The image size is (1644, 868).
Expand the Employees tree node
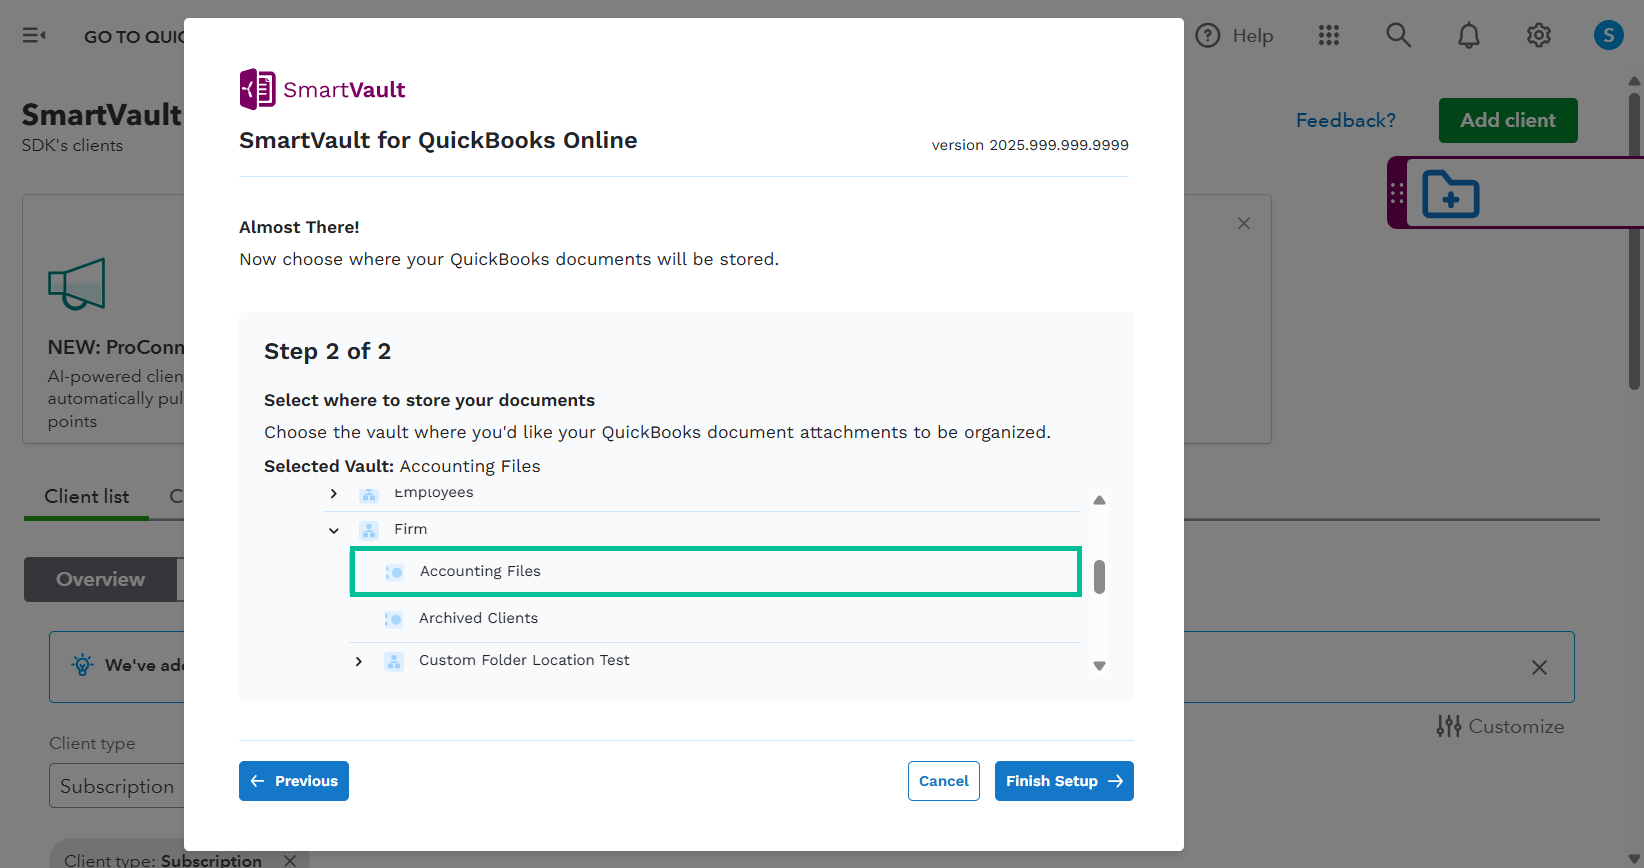(x=334, y=493)
